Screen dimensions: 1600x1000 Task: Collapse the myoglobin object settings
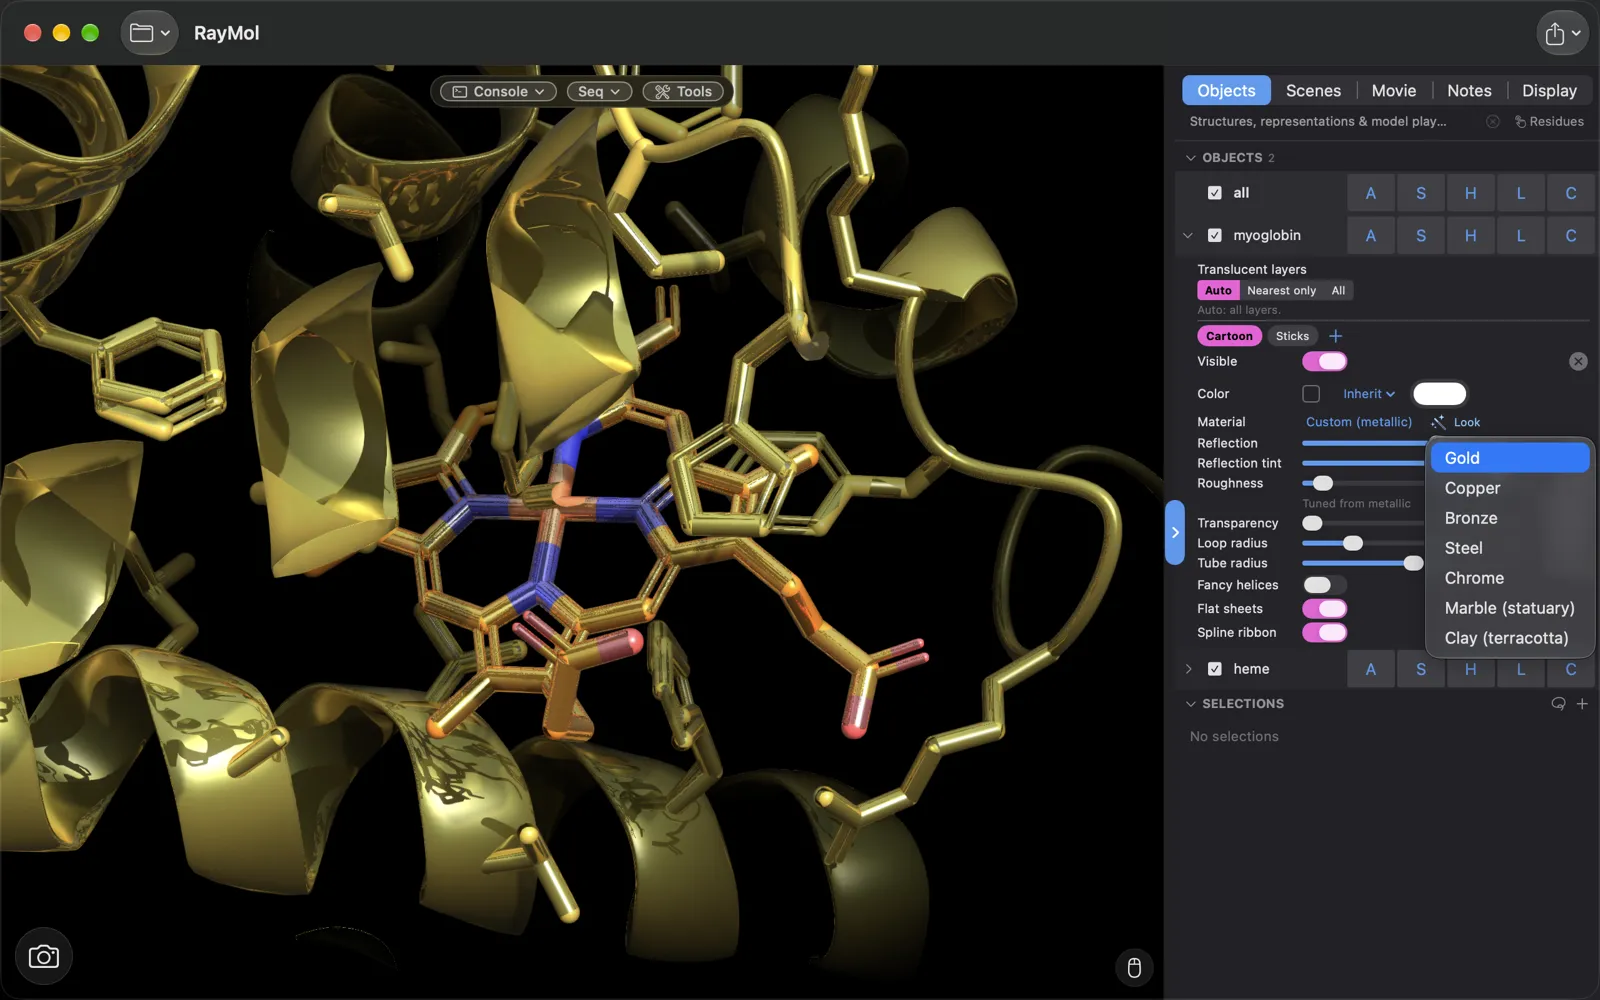tap(1188, 236)
